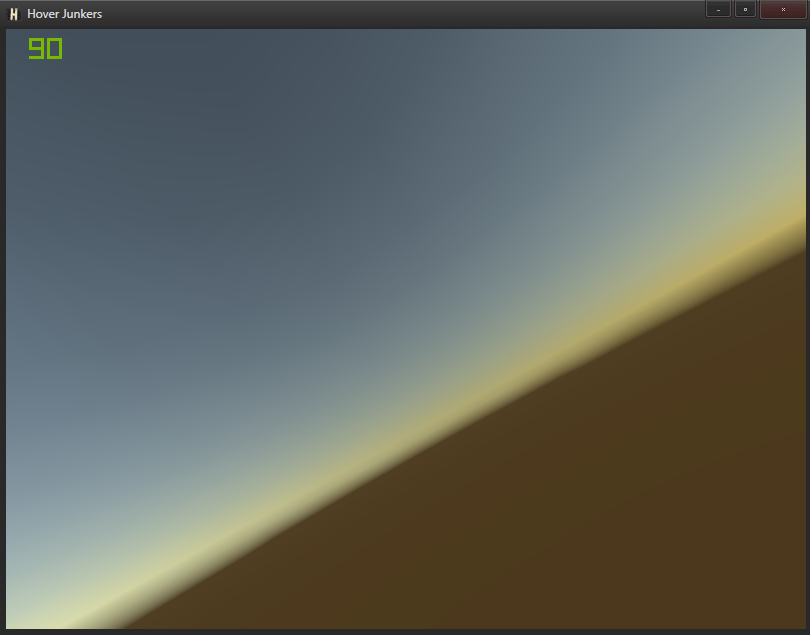Minimize the Hover Junkers window
This screenshot has width=810, height=635.
[x=718, y=9]
